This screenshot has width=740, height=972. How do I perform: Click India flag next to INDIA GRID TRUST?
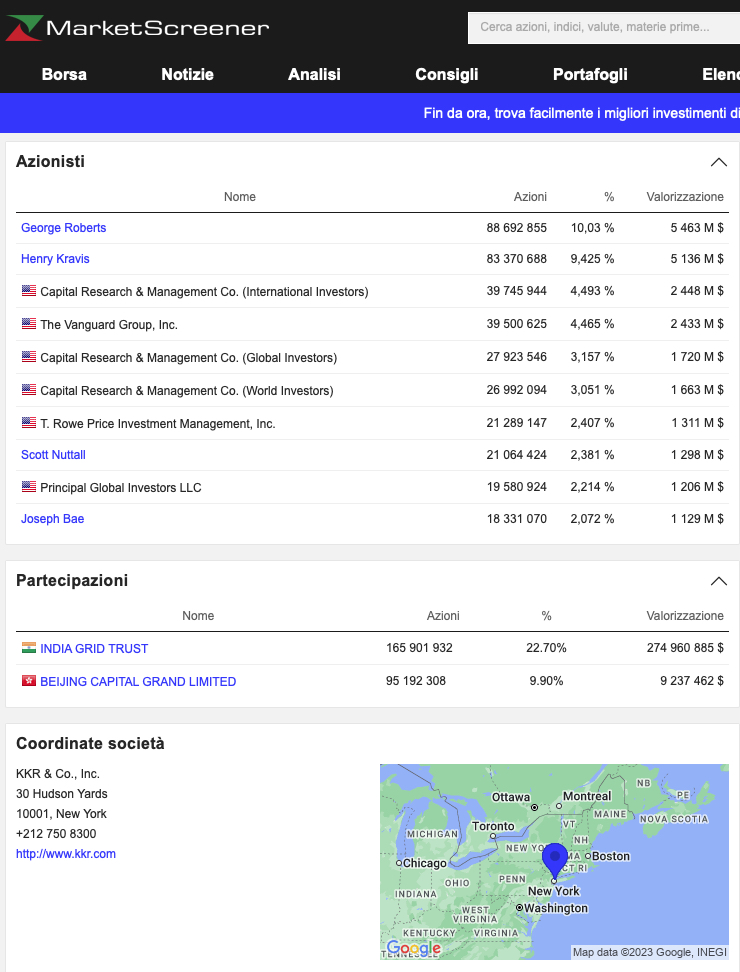(x=29, y=647)
